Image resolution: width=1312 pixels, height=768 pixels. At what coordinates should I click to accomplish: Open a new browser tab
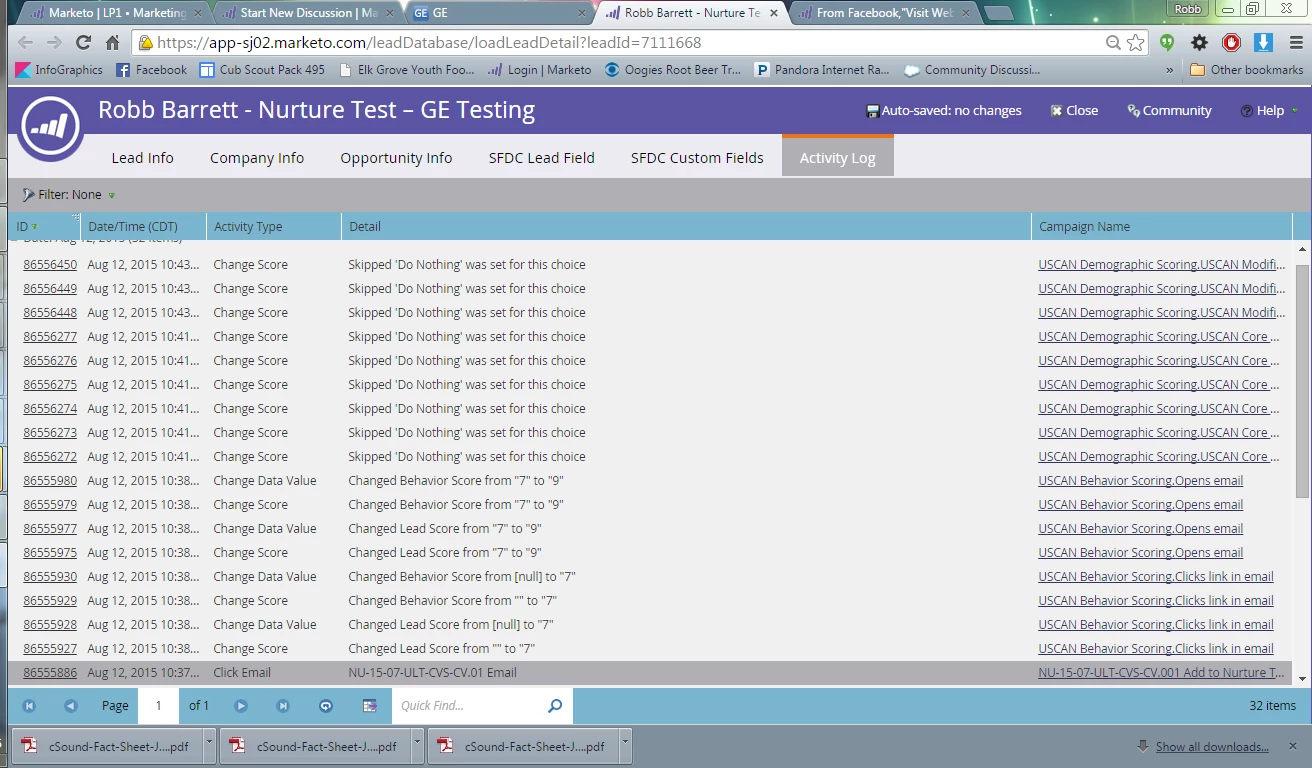(x=997, y=13)
